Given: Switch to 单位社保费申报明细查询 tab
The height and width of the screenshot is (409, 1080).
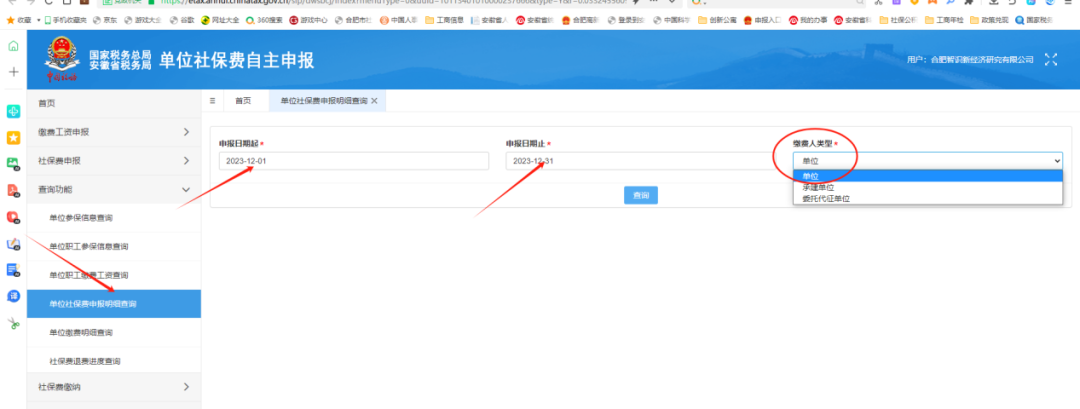Looking at the screenshot, I should pos(324,101).
